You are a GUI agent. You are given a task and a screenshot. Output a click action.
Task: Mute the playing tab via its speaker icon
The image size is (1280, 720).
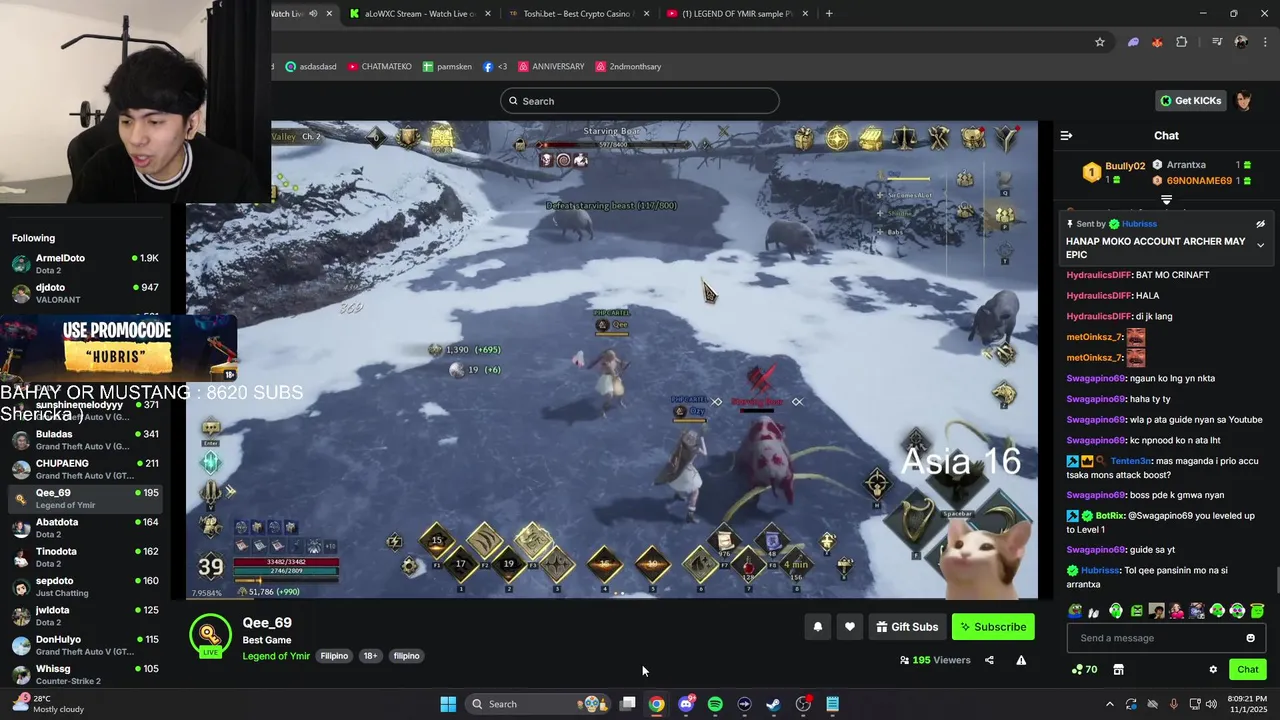click(x=313, y=13)
